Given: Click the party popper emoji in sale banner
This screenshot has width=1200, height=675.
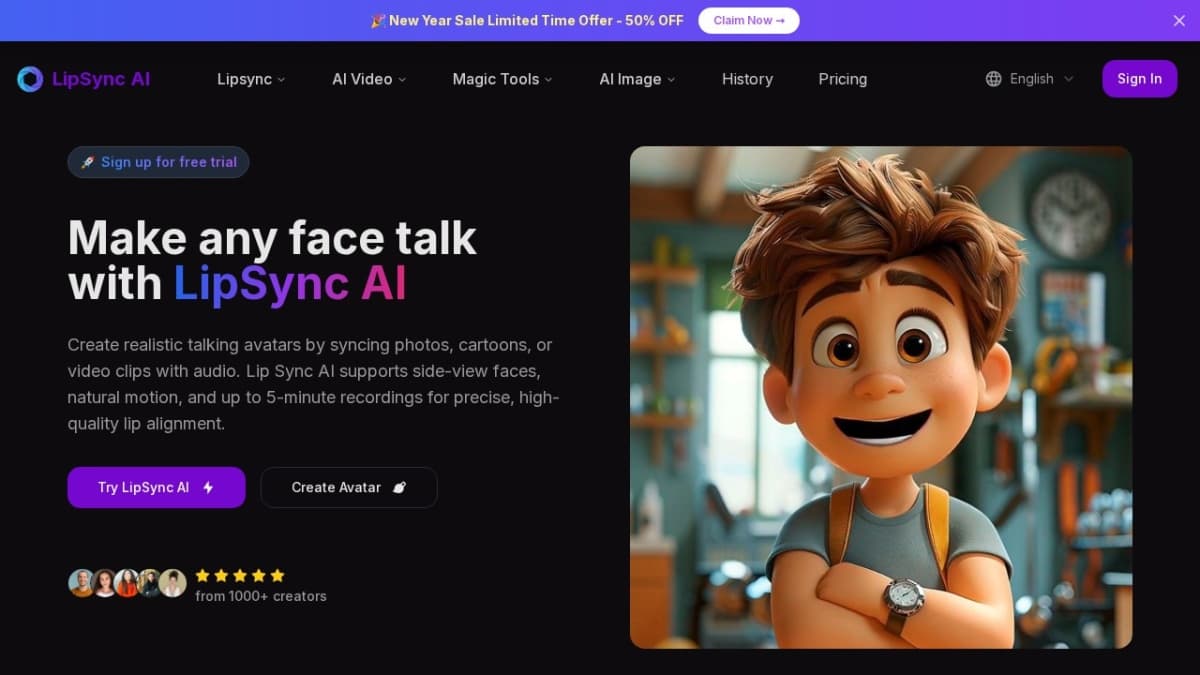Looking at the screenshot, I should click(x=377, y=20).
